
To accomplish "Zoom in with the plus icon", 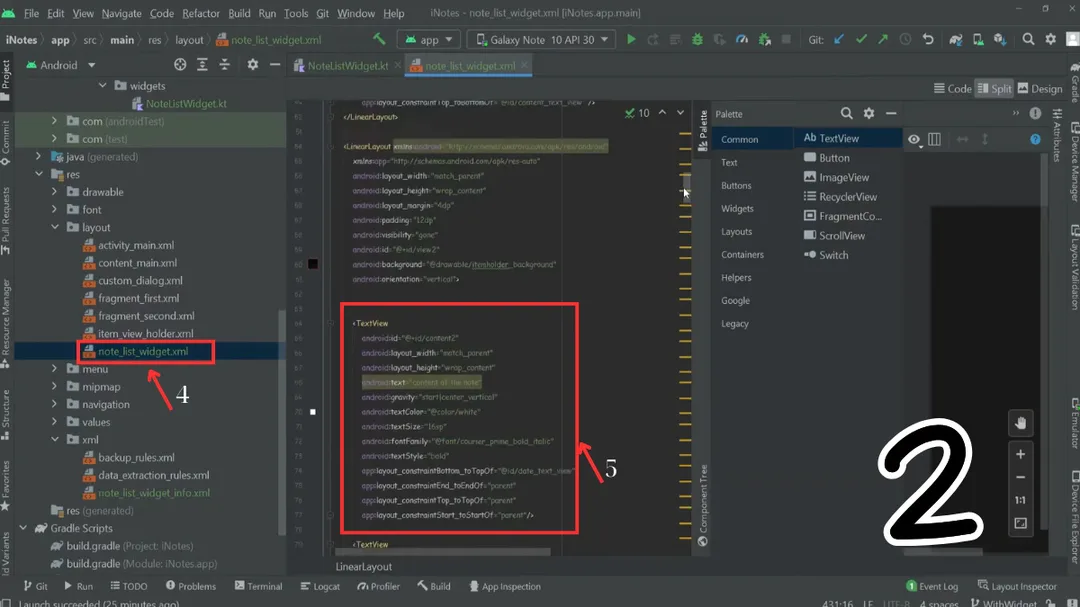I will click(x=1020, y=454).
